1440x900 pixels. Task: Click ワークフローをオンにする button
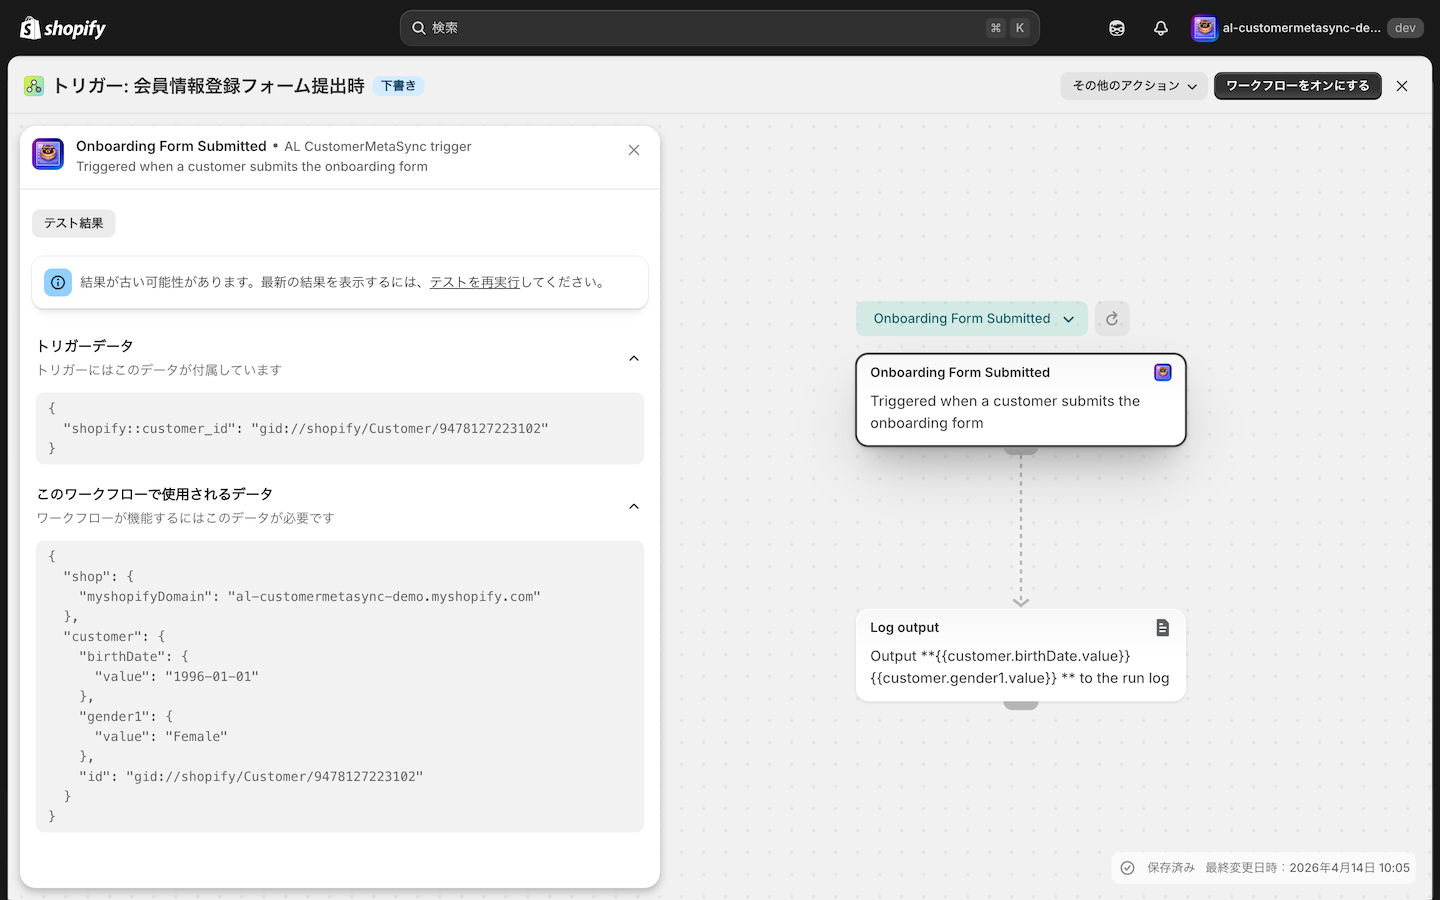coord(1298,86)
